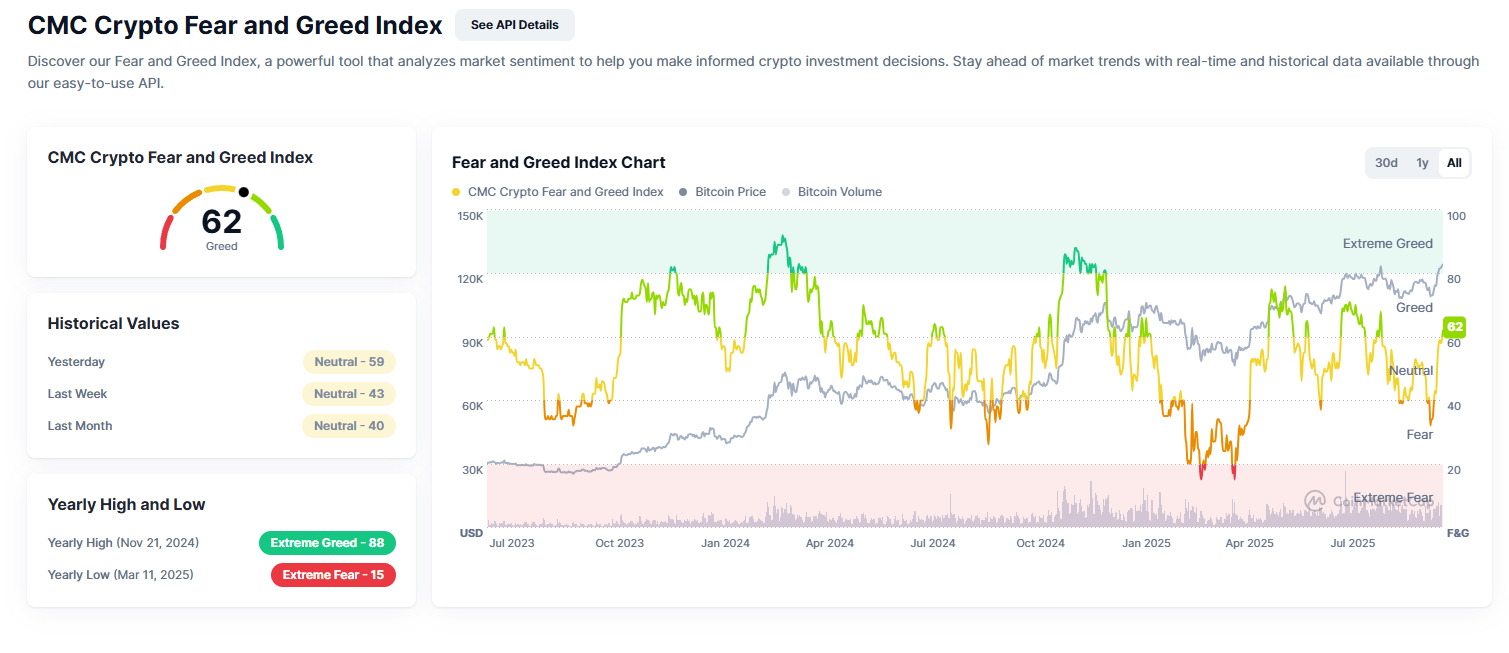The width and height of the screenshot is (1509, 653).
Task: Click the Extreme Fear - 15 yearly low badge
Action: 333,575
